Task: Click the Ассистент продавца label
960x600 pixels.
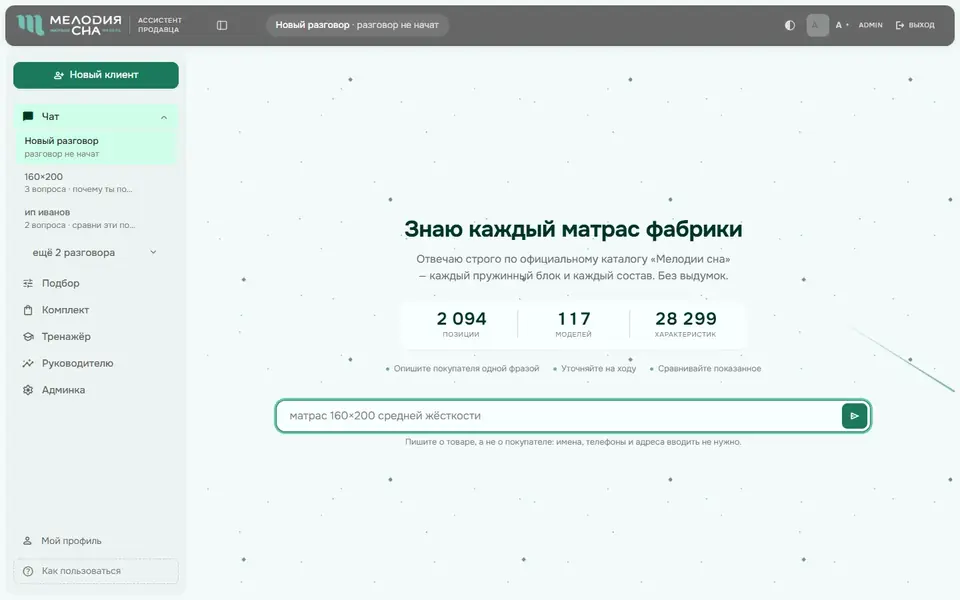Action: (x=159, y=25)
